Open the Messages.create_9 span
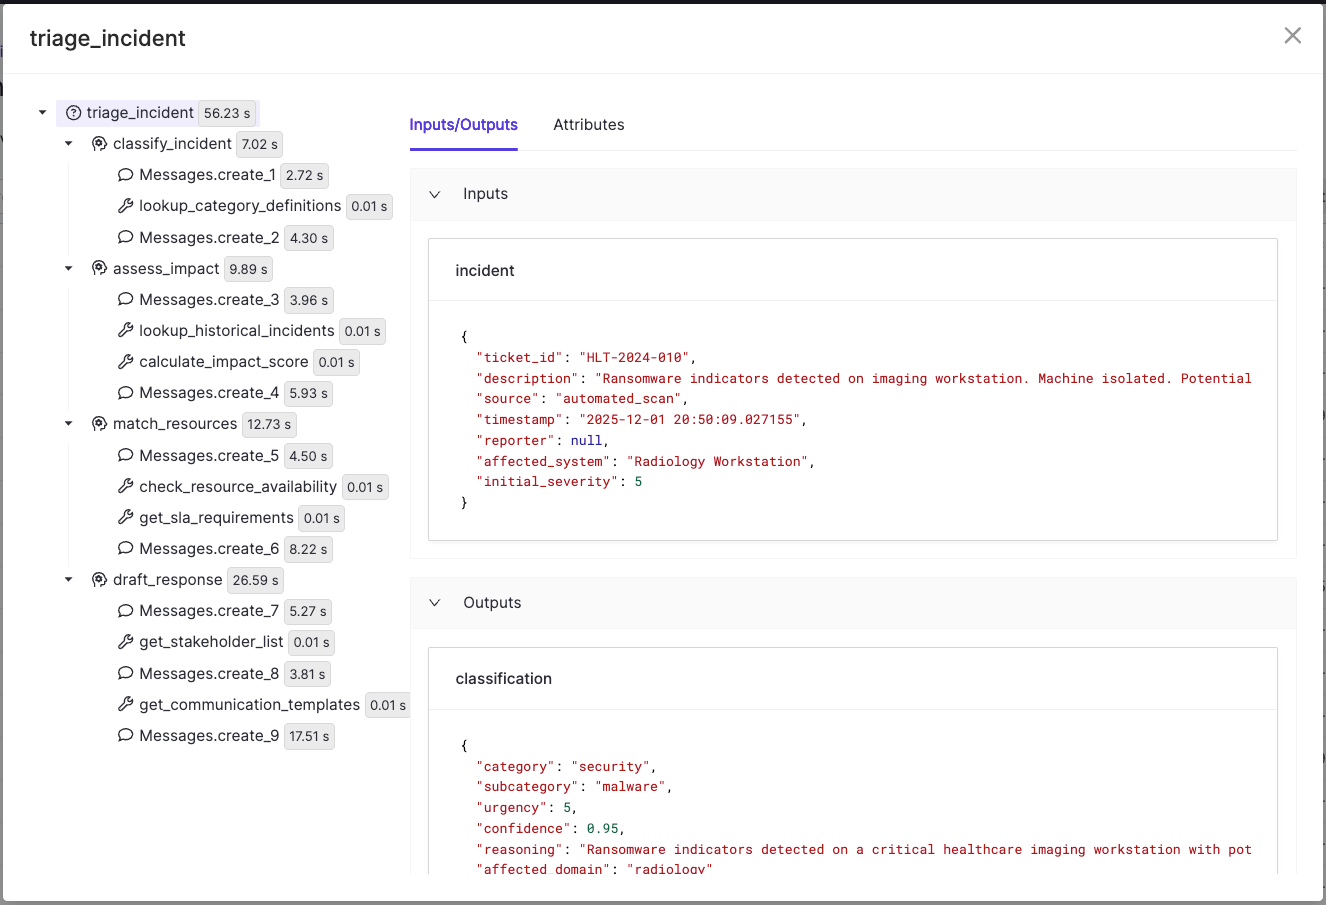 [x=209, y=736]
